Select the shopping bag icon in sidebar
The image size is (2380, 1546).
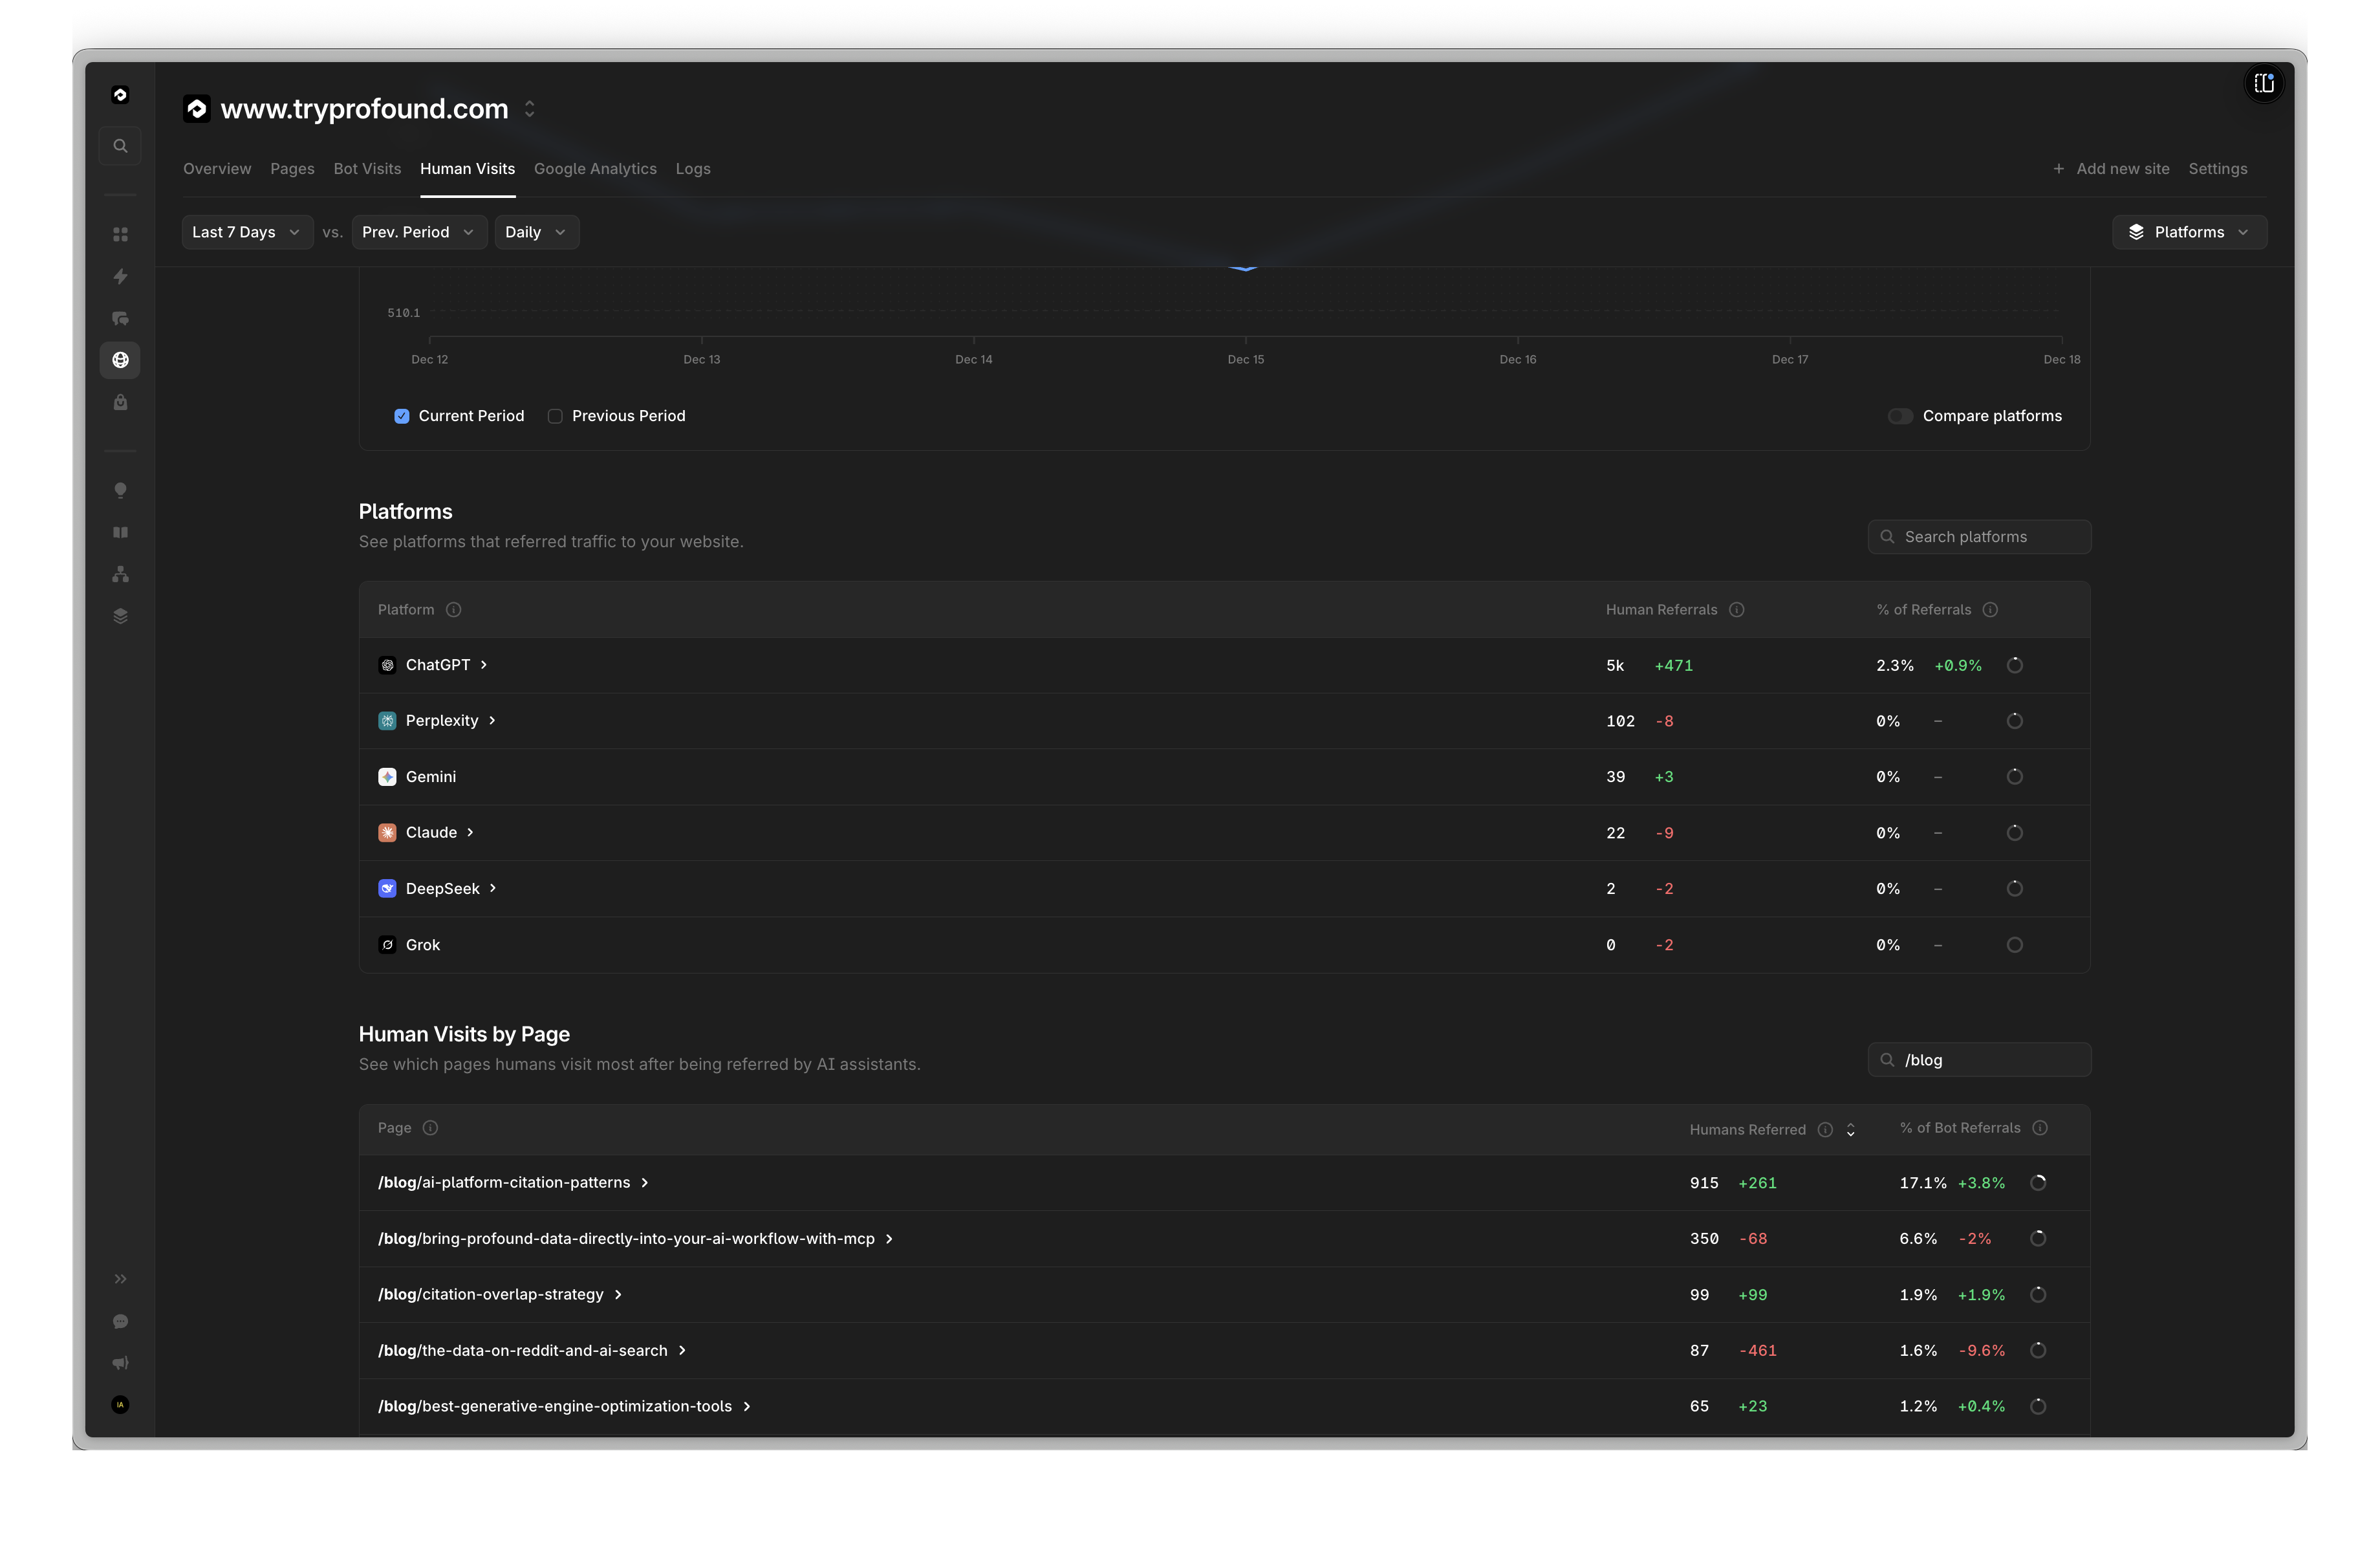(x=120, y=402)
